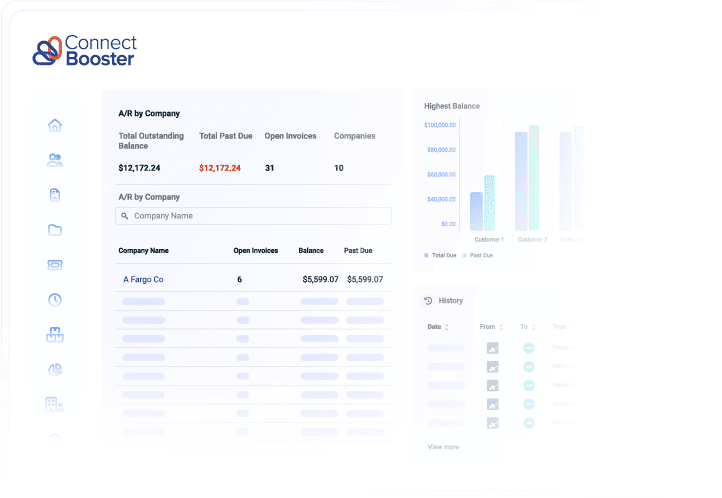Select the payment card sidebar icon
The height and width of the screenshot is (498, 722).
coord(55,265)
